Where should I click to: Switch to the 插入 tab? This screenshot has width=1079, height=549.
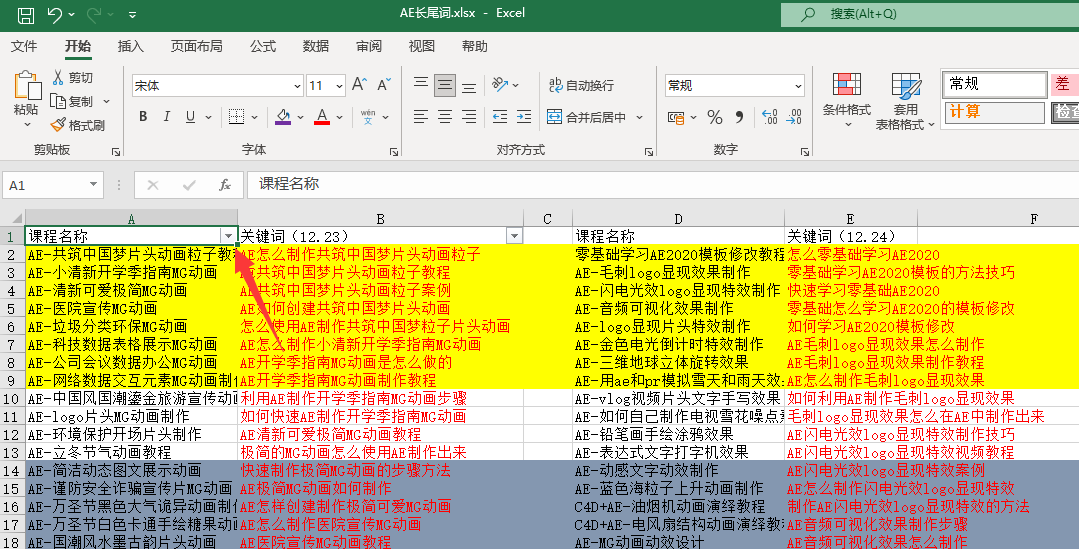coord(130,46)
